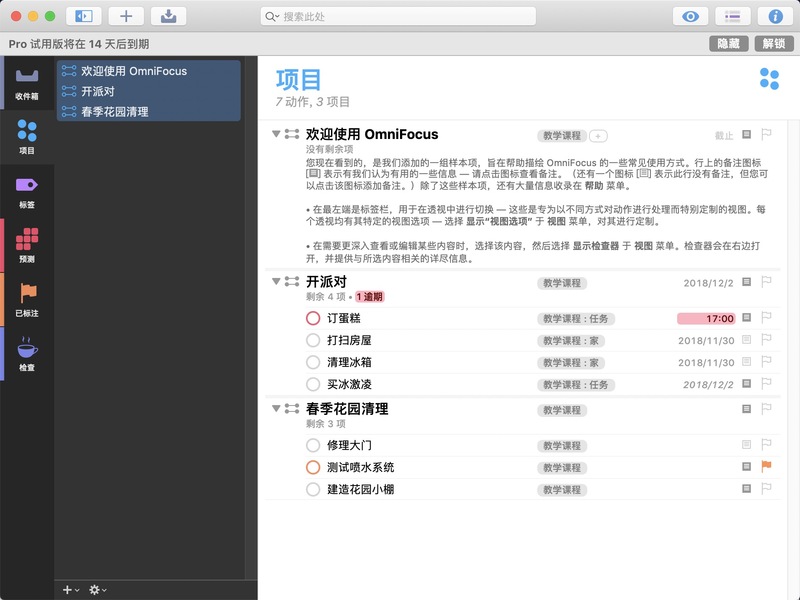This screenshot has width=800, height=600.
Task: Switch to the 标签 tags perspective
Action: 27,192
